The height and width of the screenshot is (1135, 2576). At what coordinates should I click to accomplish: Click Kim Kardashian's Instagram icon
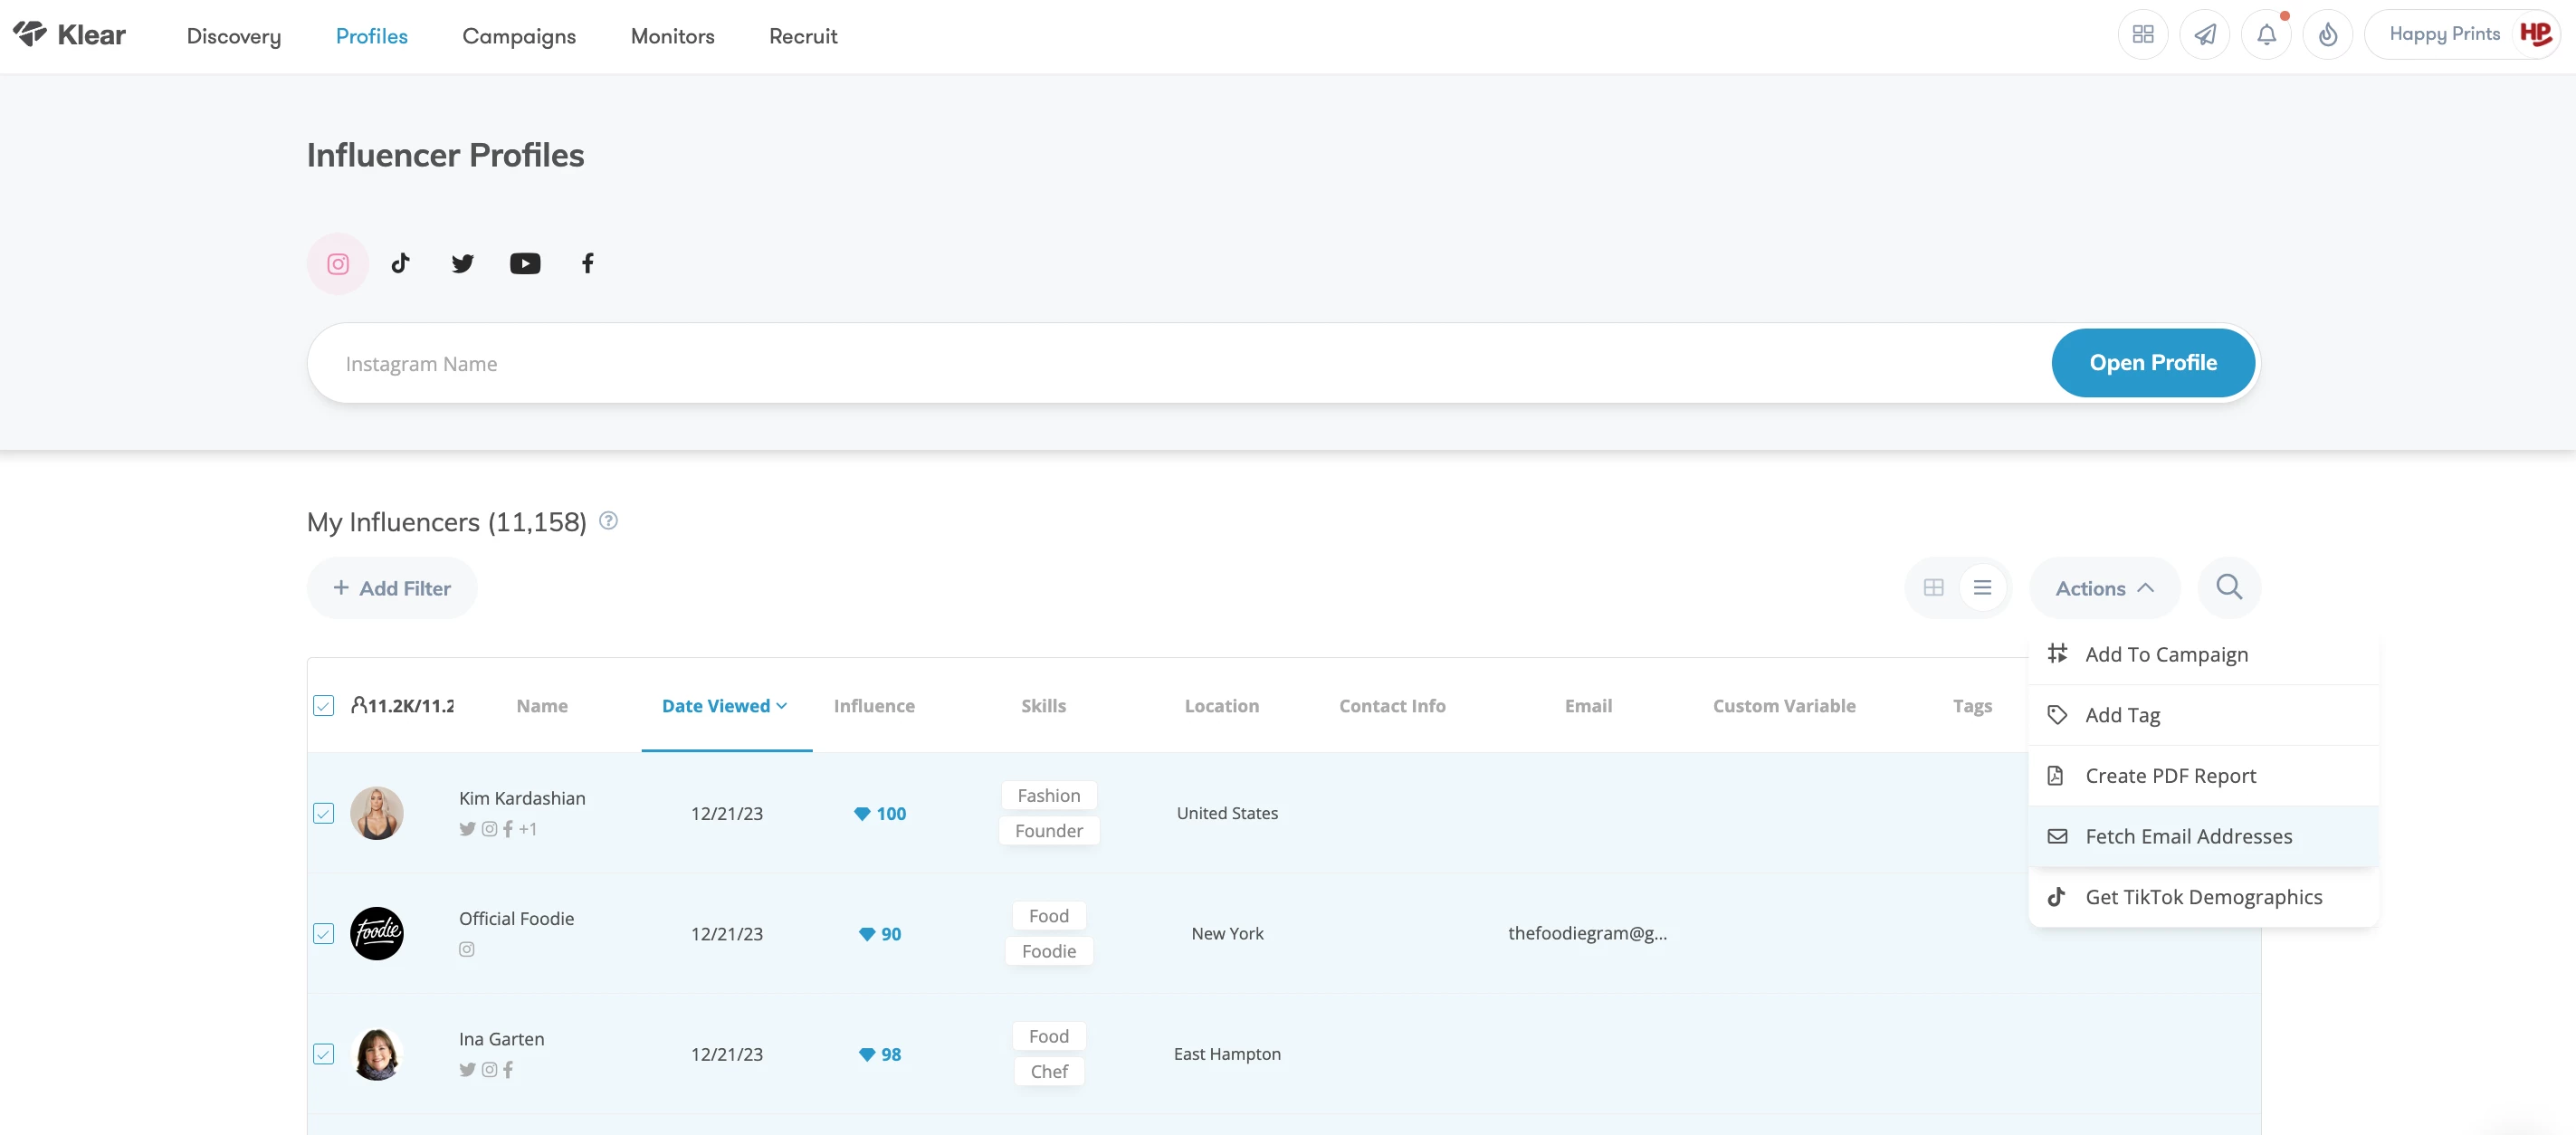tap(489, 829)
